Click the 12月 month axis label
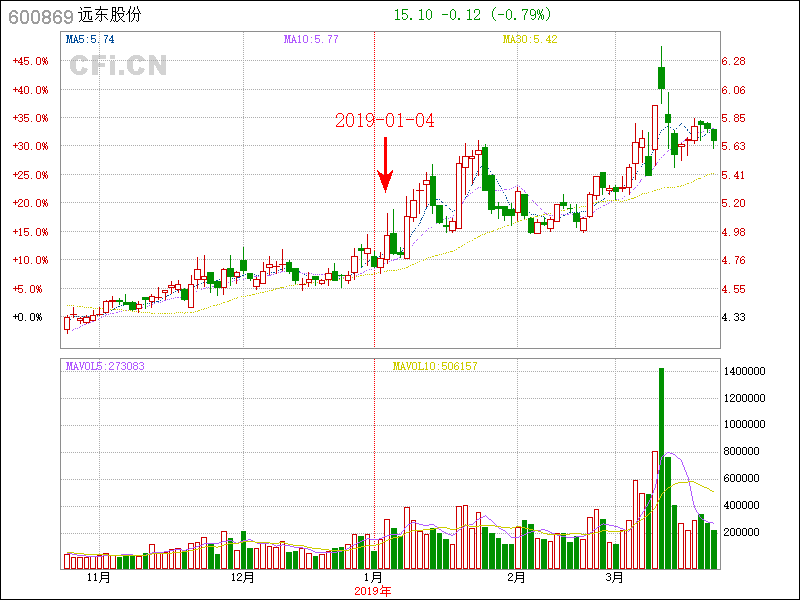This screenshot has width=800, height=600. coord(242,578)
